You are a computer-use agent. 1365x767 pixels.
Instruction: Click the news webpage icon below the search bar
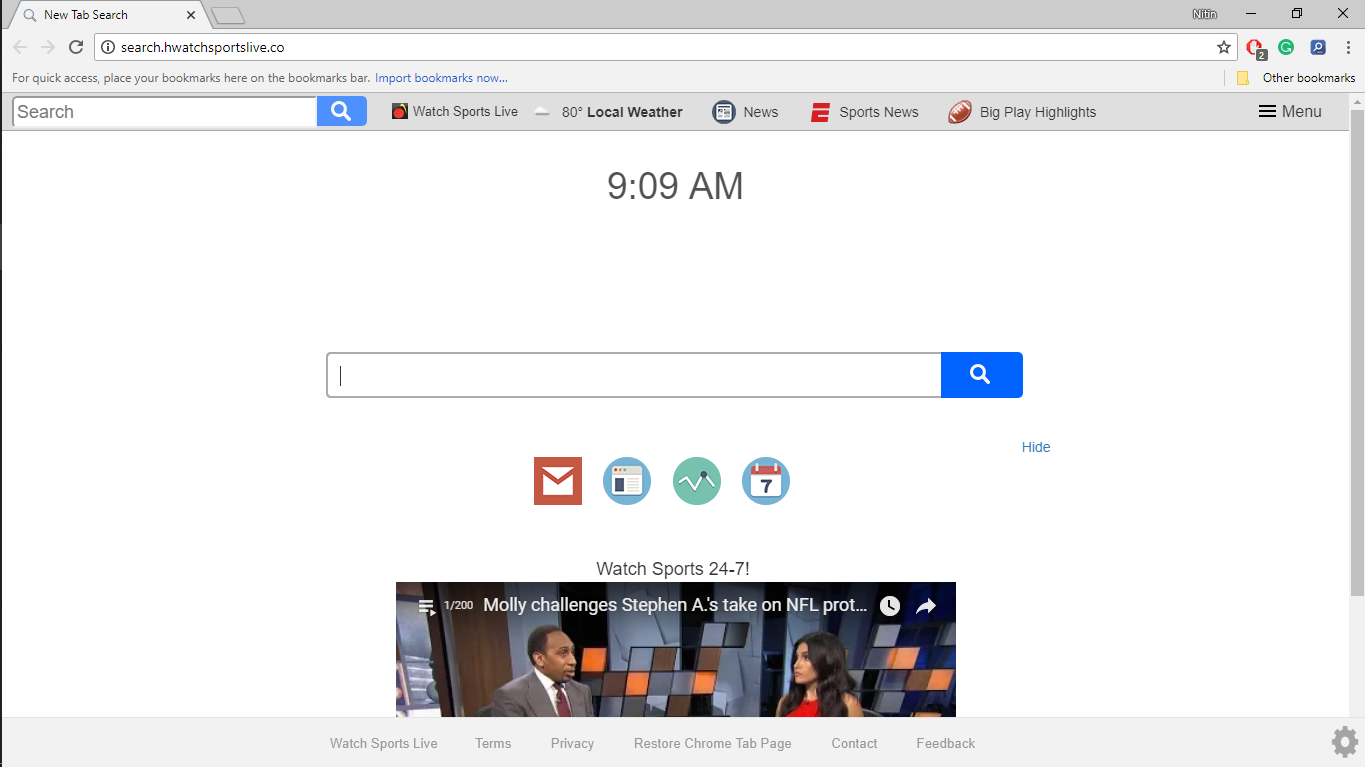click(x=626, y=481)
